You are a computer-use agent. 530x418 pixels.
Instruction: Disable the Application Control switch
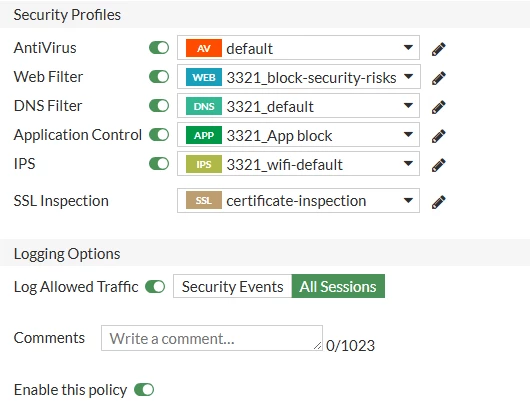pyautogui.click(x=159, y=135)
